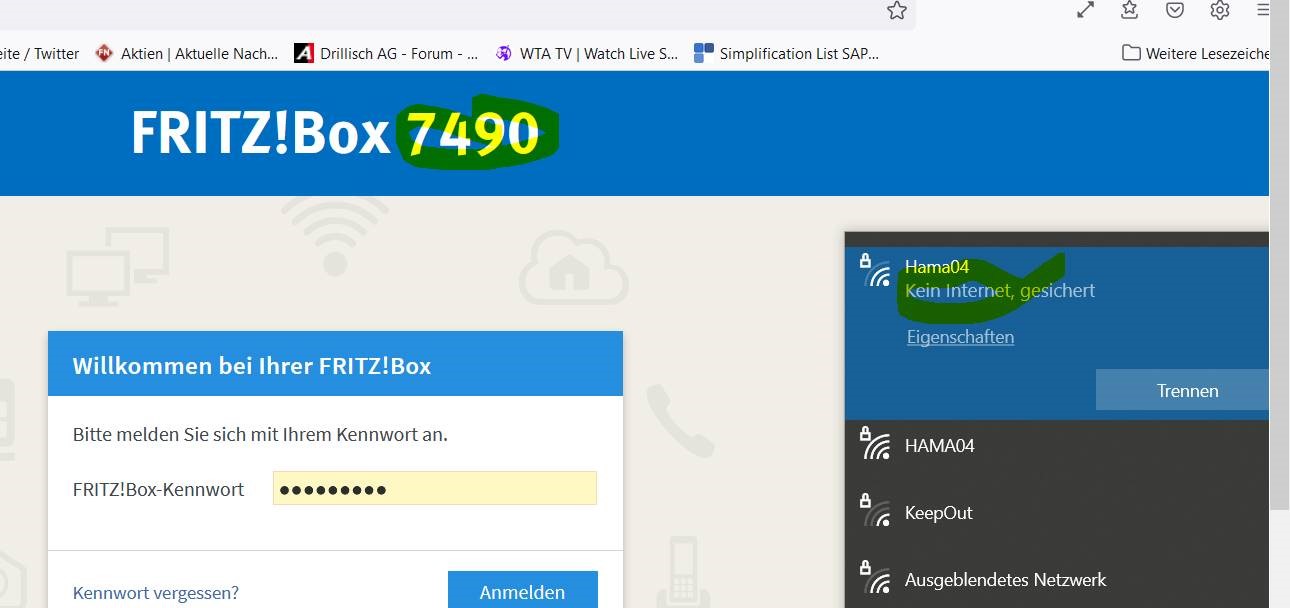Open the settings gear icon in toolbar
Viewport: 1290px width, 608px height.
[x=1220, y=10]
